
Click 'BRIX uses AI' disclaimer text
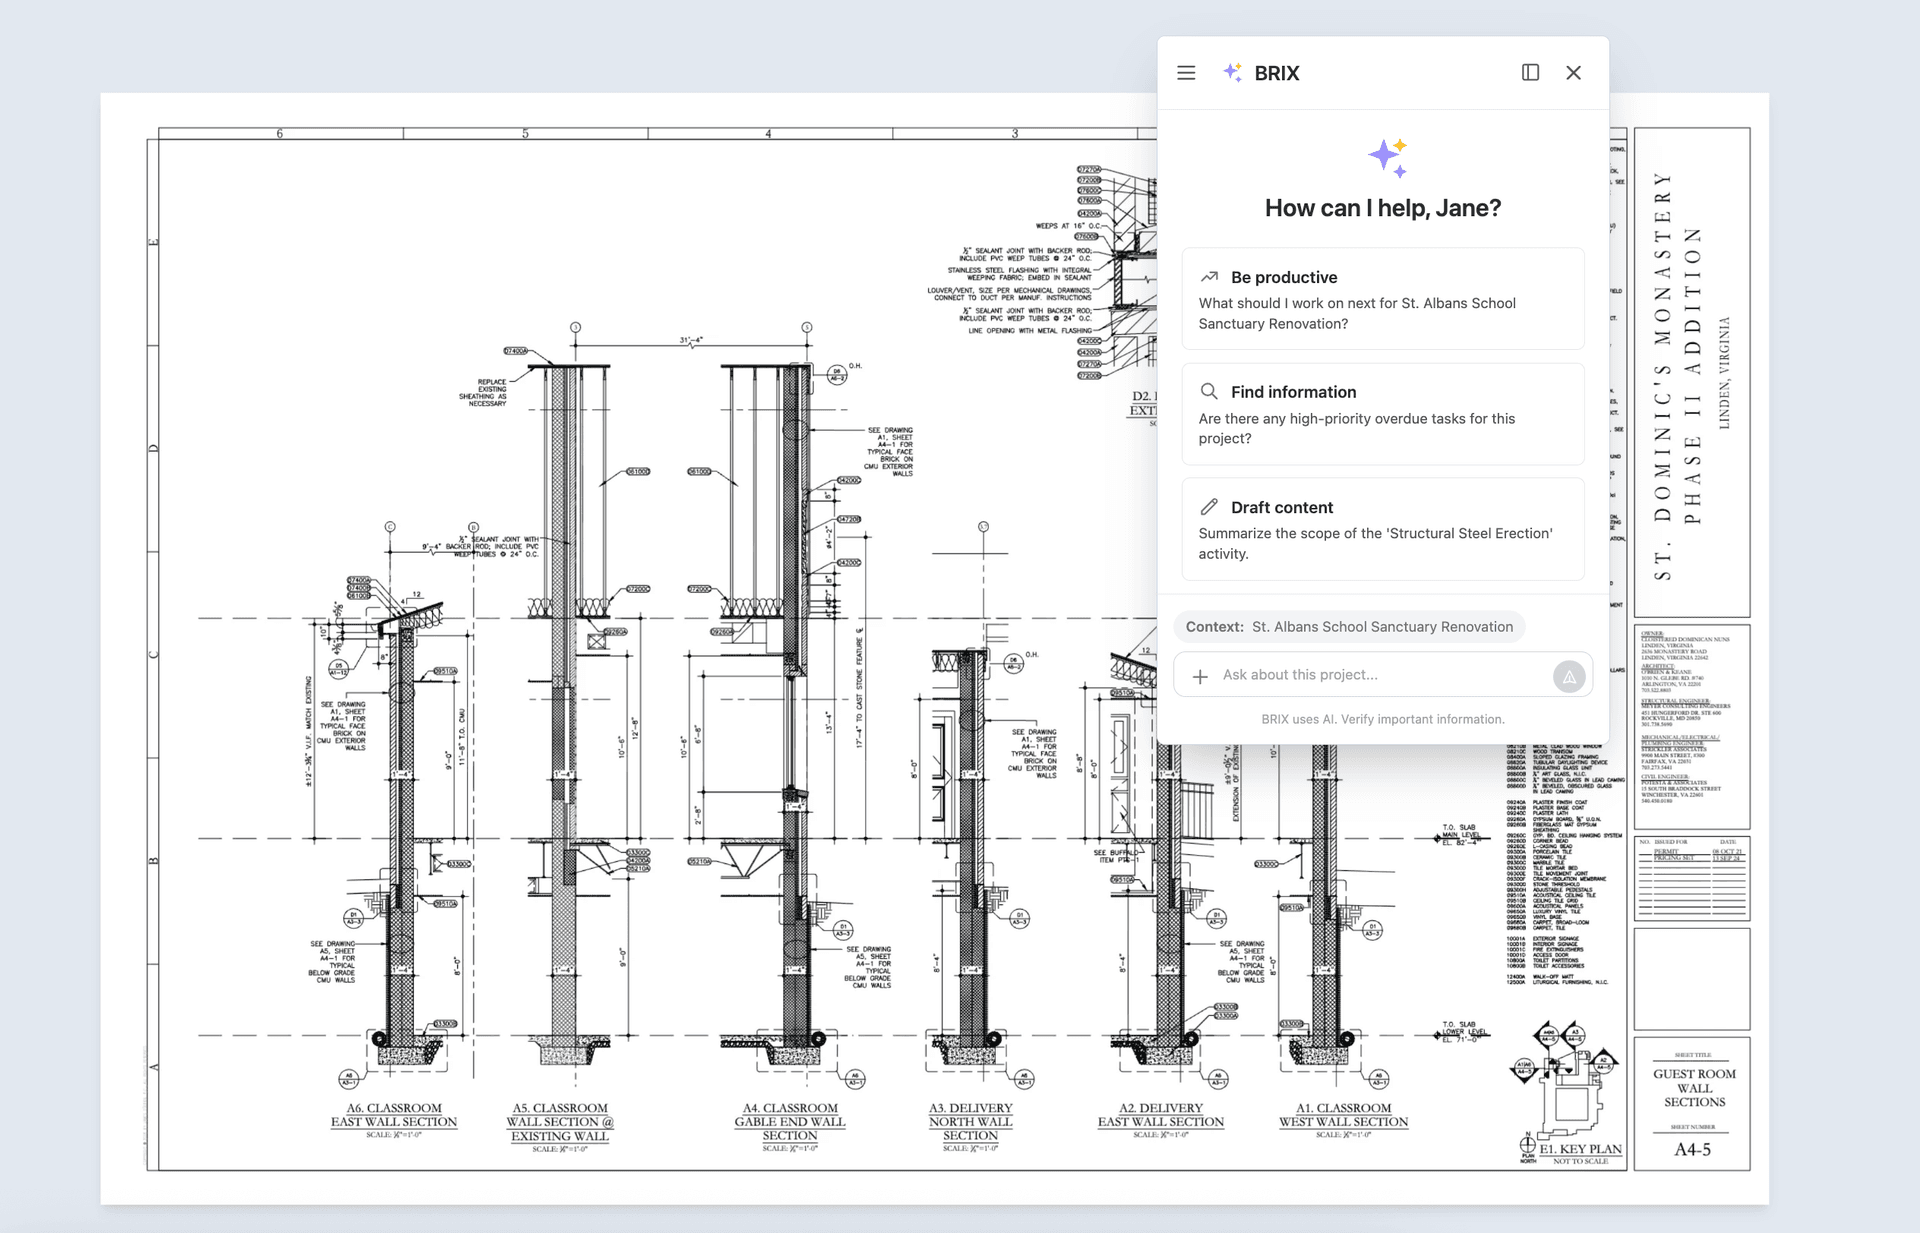pos(1383,719)
